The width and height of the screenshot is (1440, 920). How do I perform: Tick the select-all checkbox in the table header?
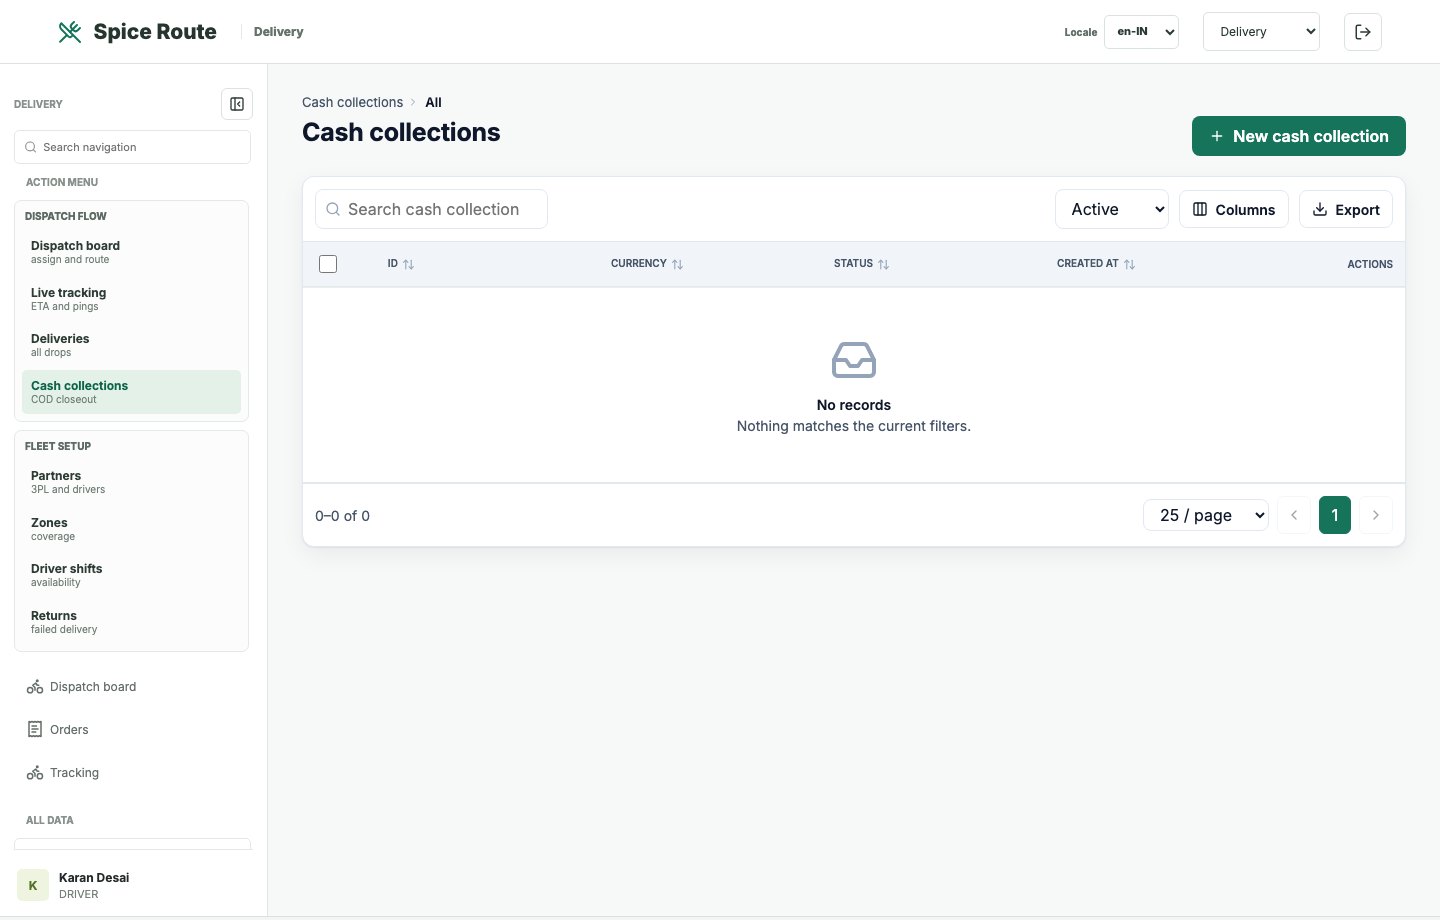pos(328,264)
